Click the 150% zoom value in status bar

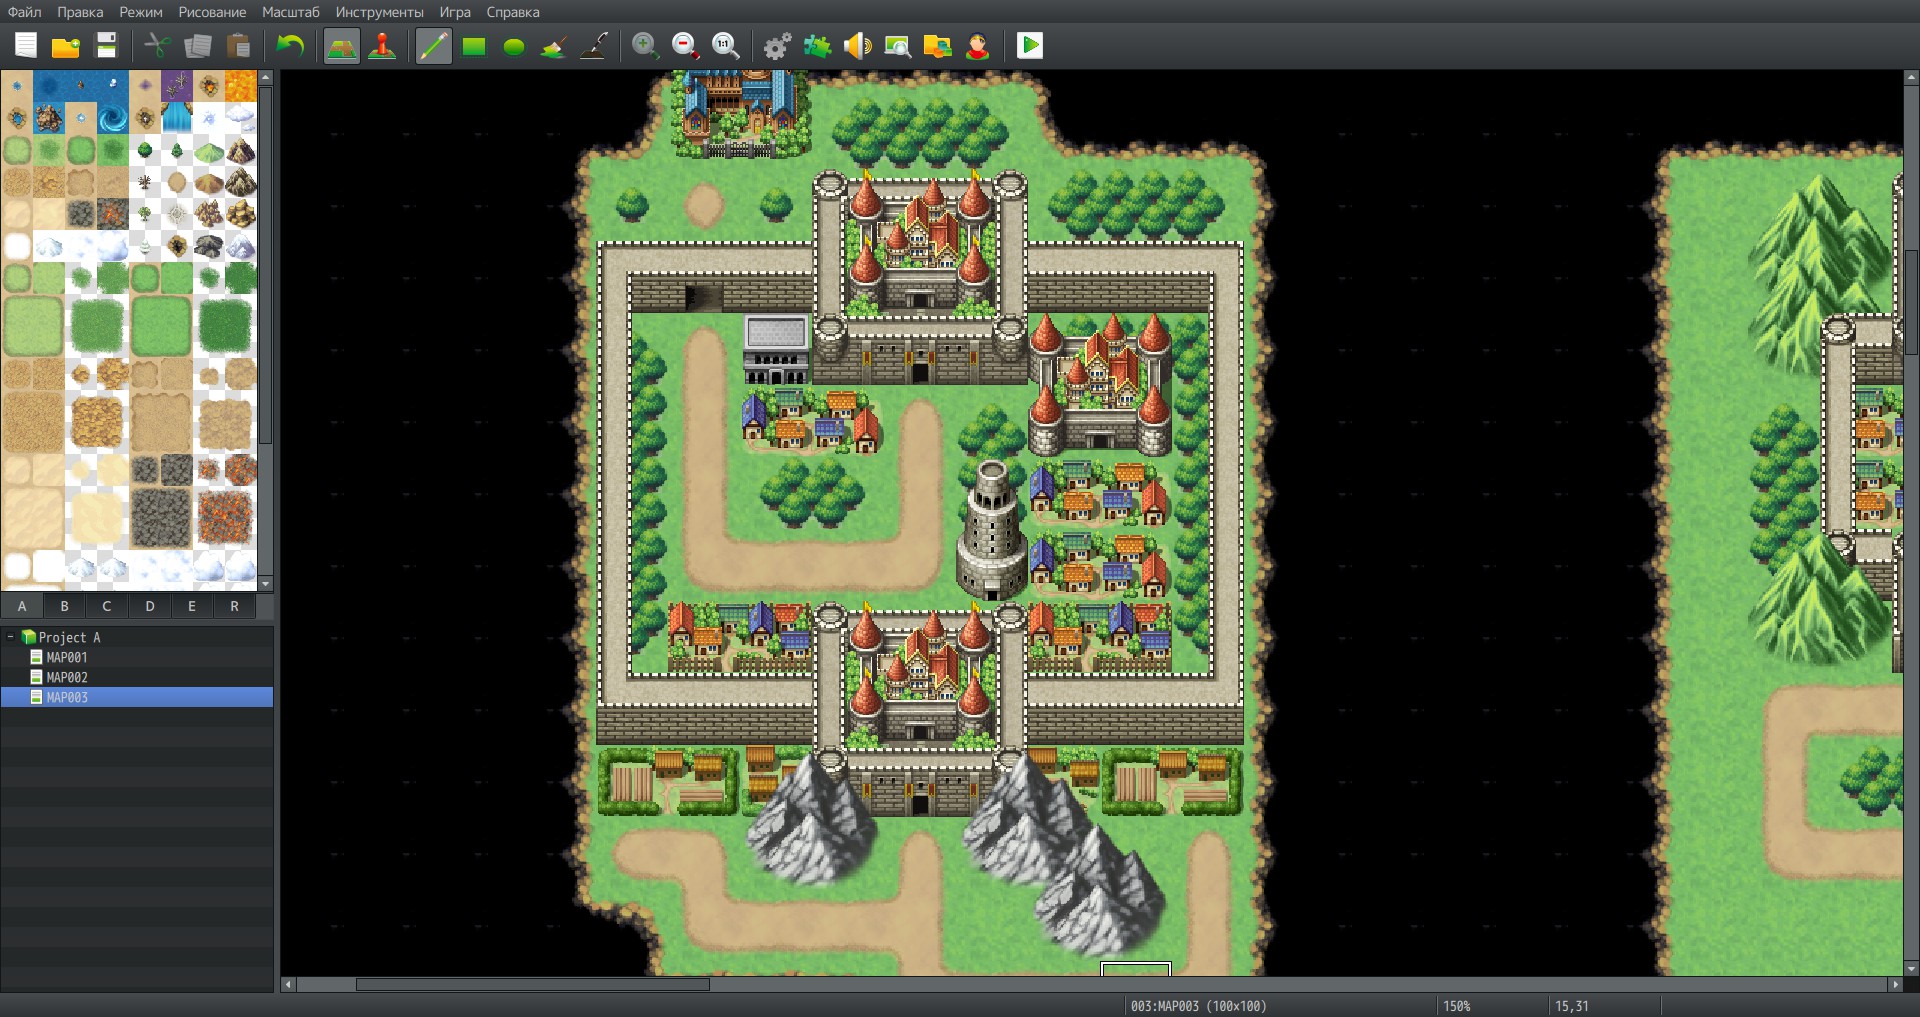coord(1456,1006)
